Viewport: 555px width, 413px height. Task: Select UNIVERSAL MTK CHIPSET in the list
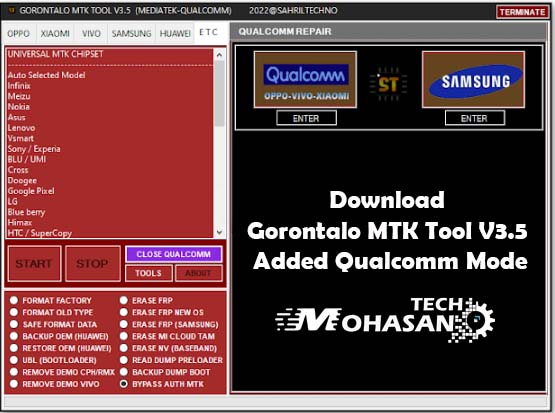point(110,54)
